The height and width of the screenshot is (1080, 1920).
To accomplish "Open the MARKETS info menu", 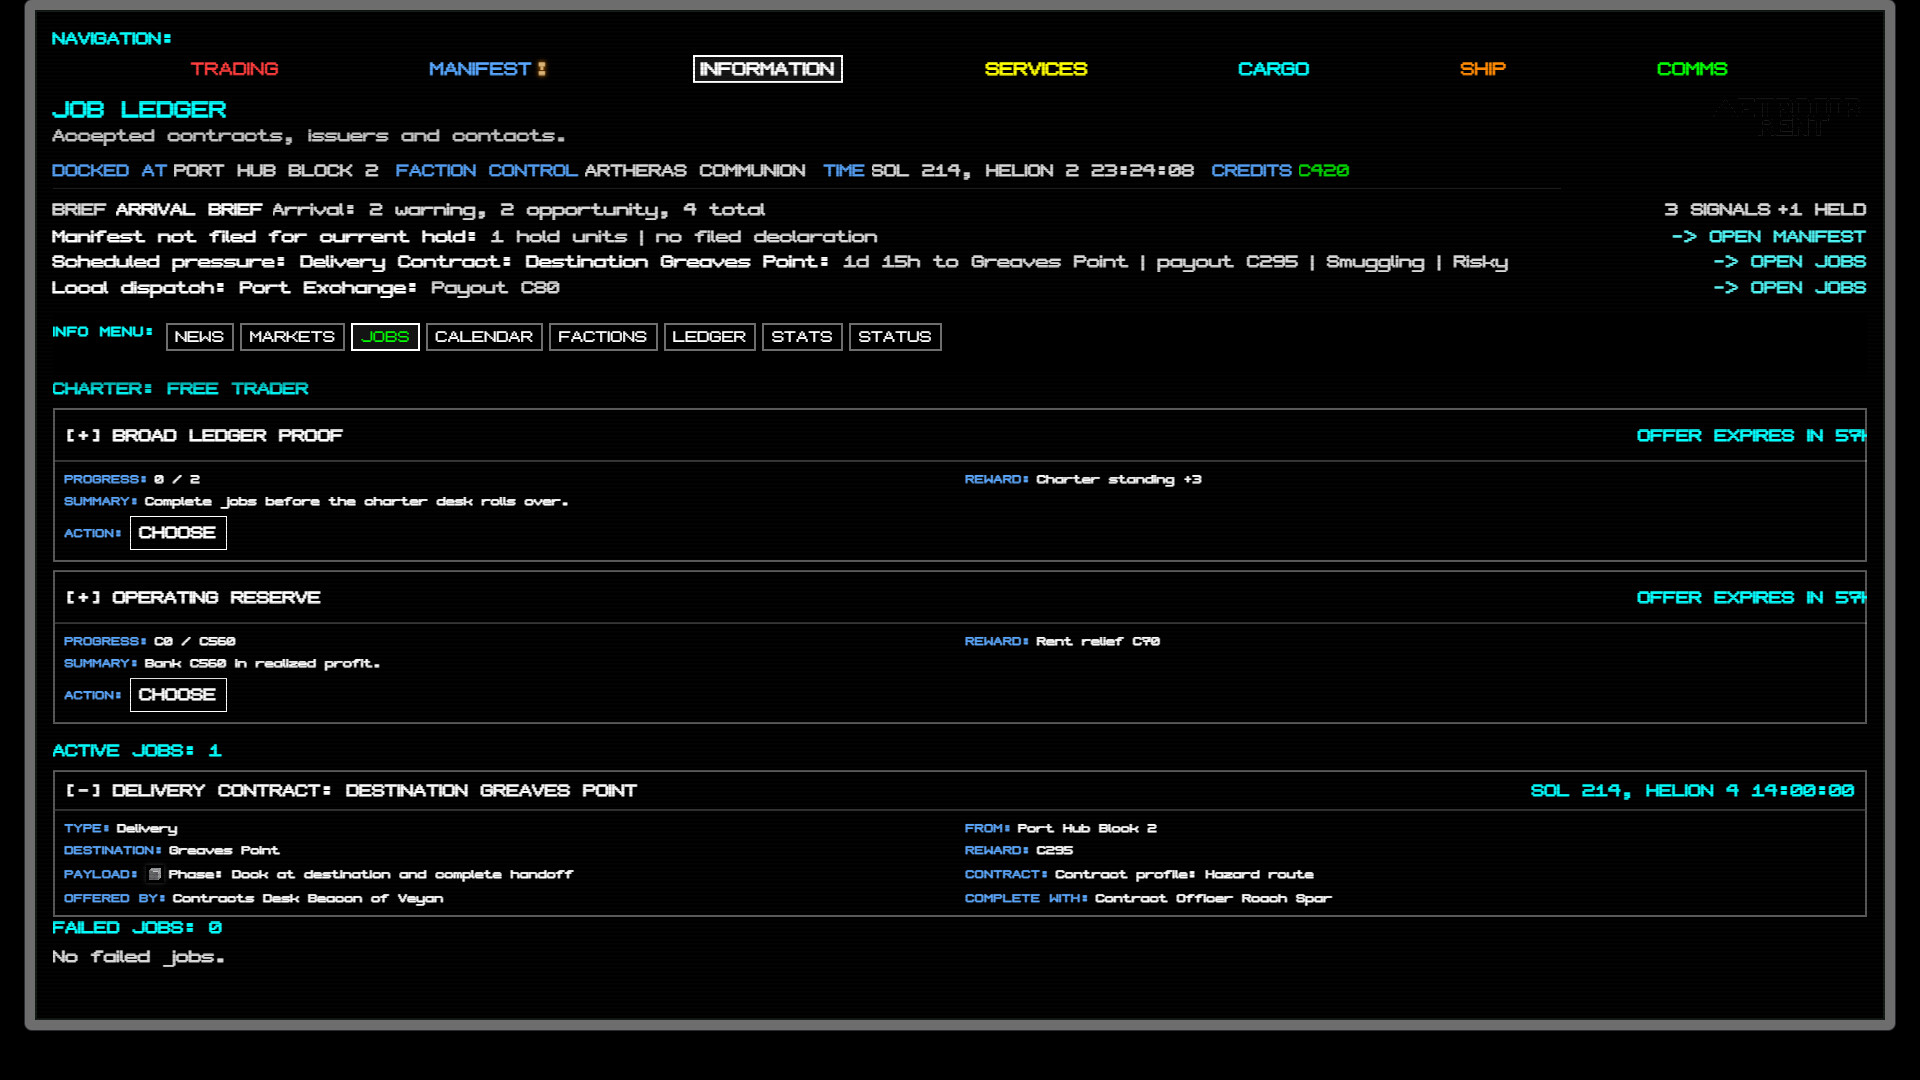I will pos(292,337).
